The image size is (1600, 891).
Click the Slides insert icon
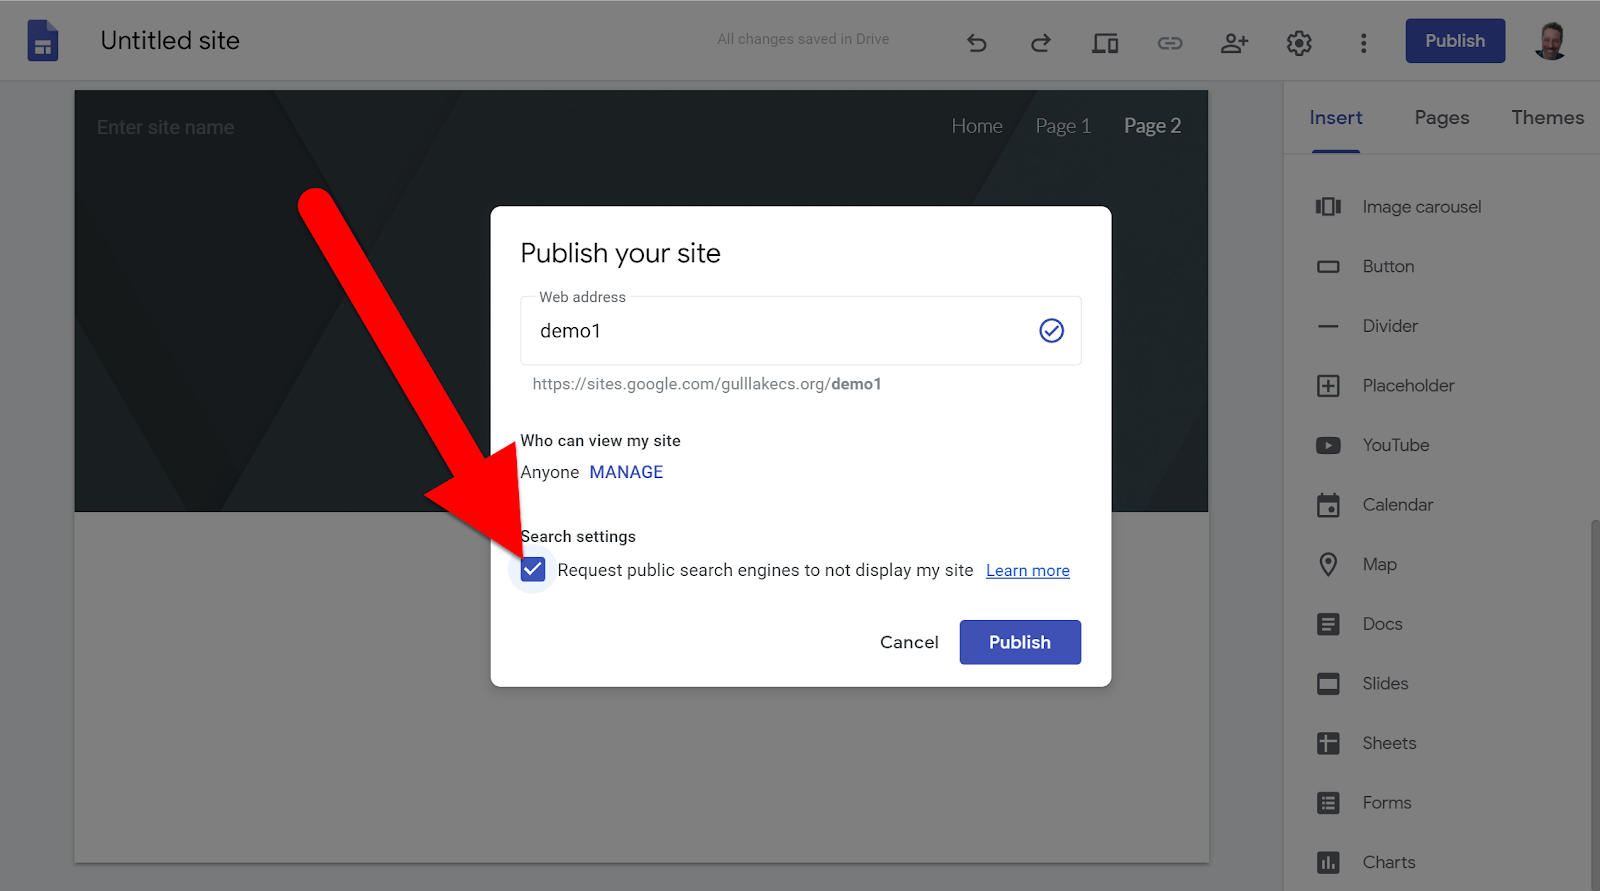pos(1328,684)
